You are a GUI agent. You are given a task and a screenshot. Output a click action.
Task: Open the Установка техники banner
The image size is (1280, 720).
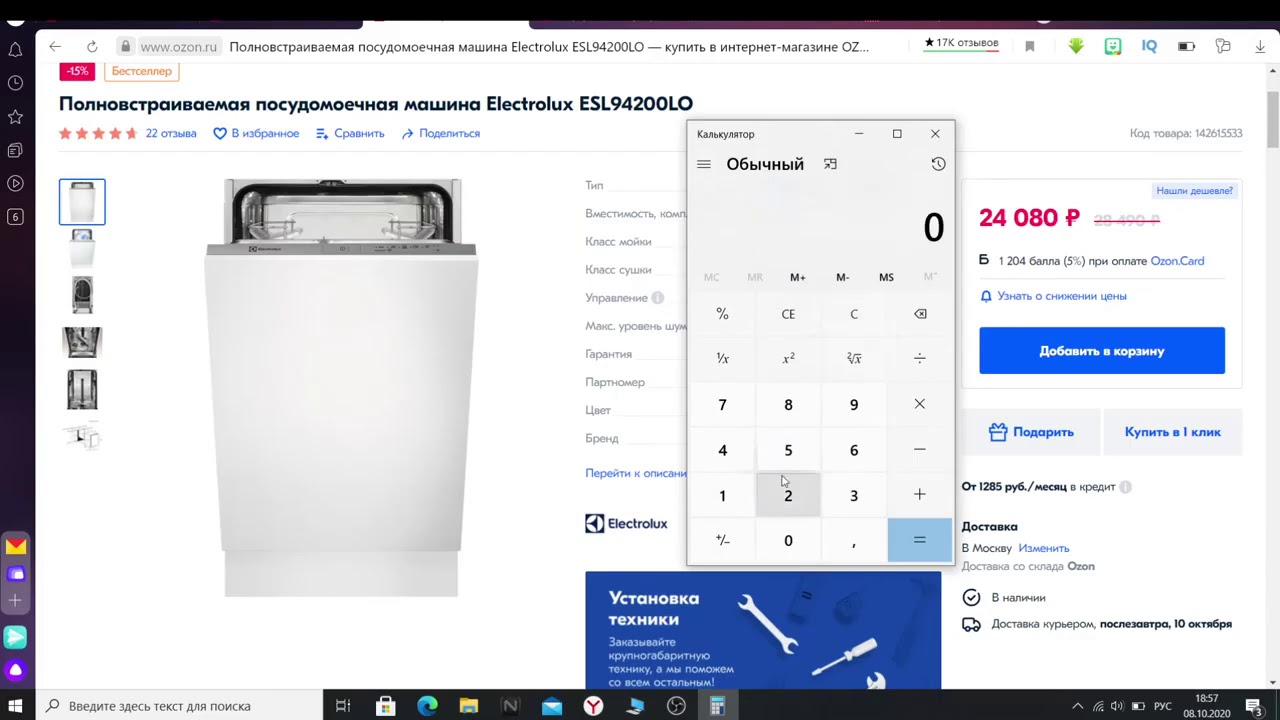coord(763,630)
